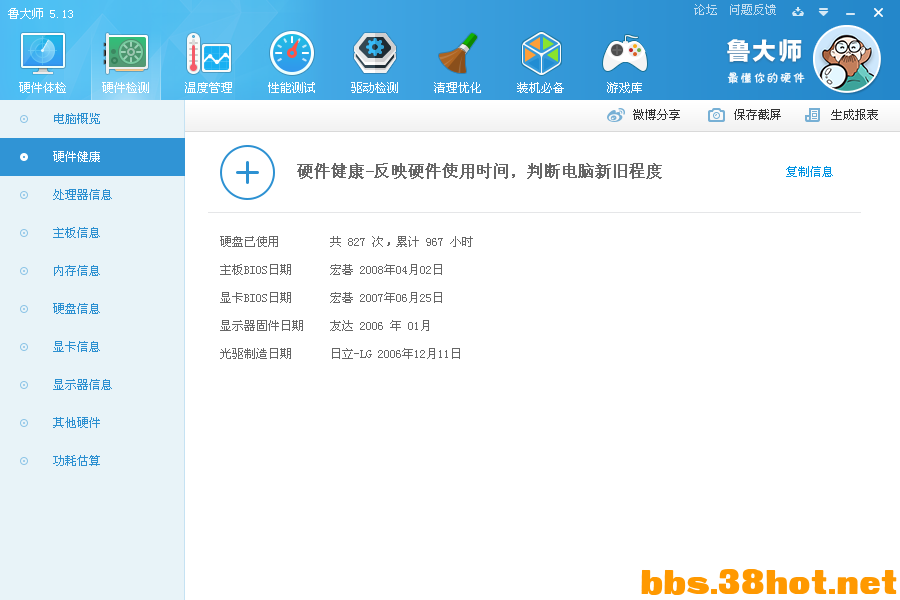Viewport: 900px width, 600px height.
Task: Click the 鲁大师 5.13 title text
Action: coord(41,13)
